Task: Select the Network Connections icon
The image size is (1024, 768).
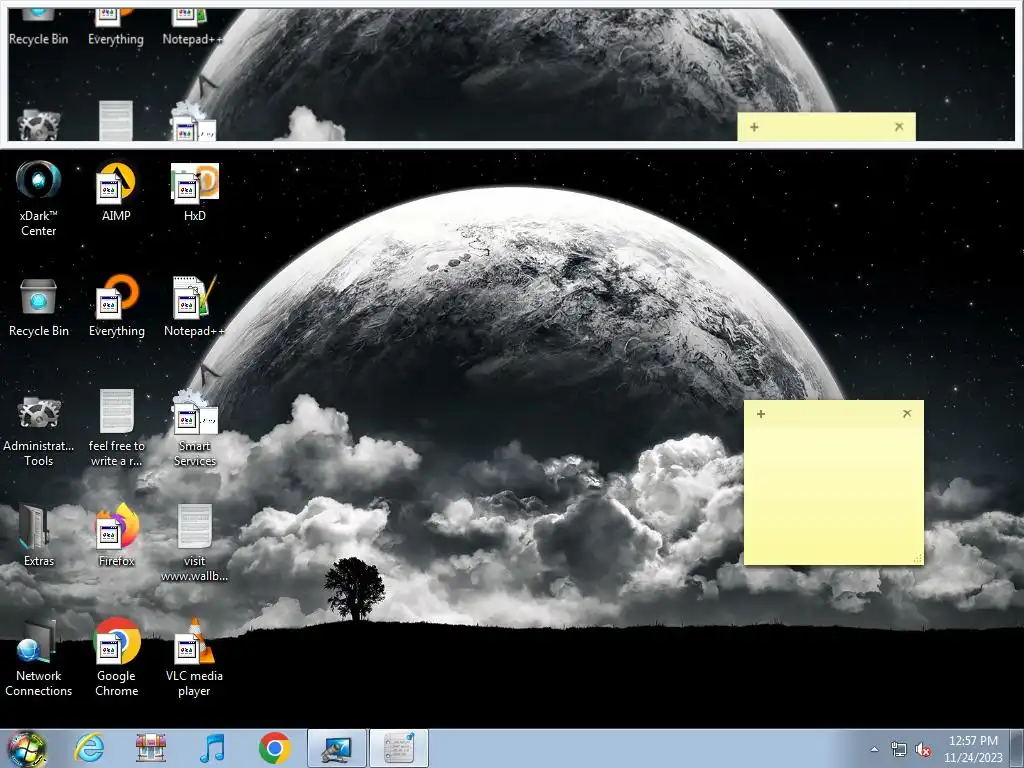Action: [x=39, y=658]
